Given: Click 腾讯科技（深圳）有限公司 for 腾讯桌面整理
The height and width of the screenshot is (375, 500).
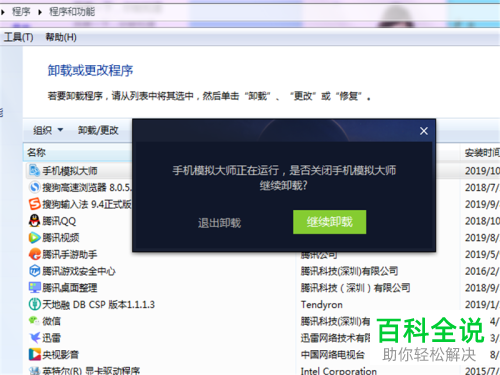Looking at the screenshot, I should coord(355,288).
